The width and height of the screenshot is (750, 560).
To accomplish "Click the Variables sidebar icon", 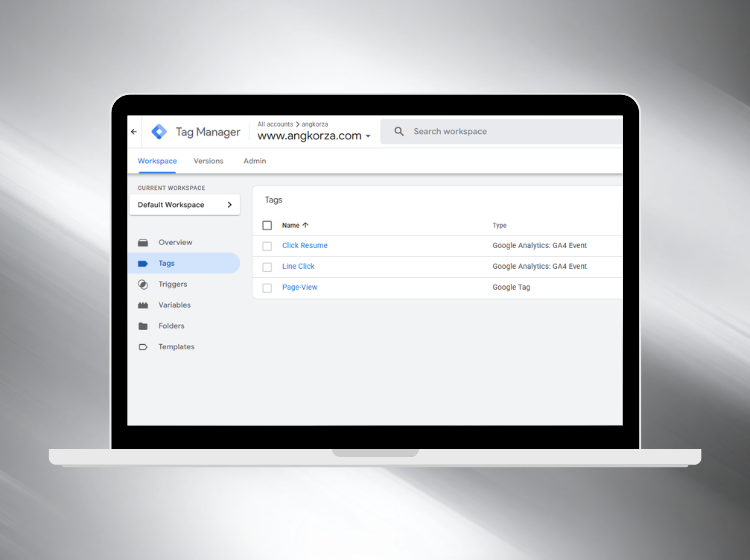I will click(143, 305).
